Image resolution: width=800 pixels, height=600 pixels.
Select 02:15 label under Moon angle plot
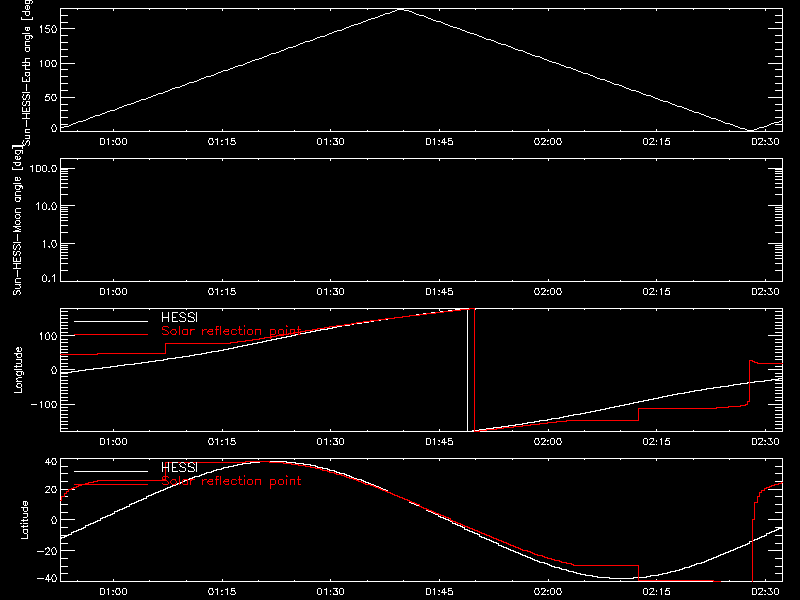pyautogui.click(x=657, y=292)
